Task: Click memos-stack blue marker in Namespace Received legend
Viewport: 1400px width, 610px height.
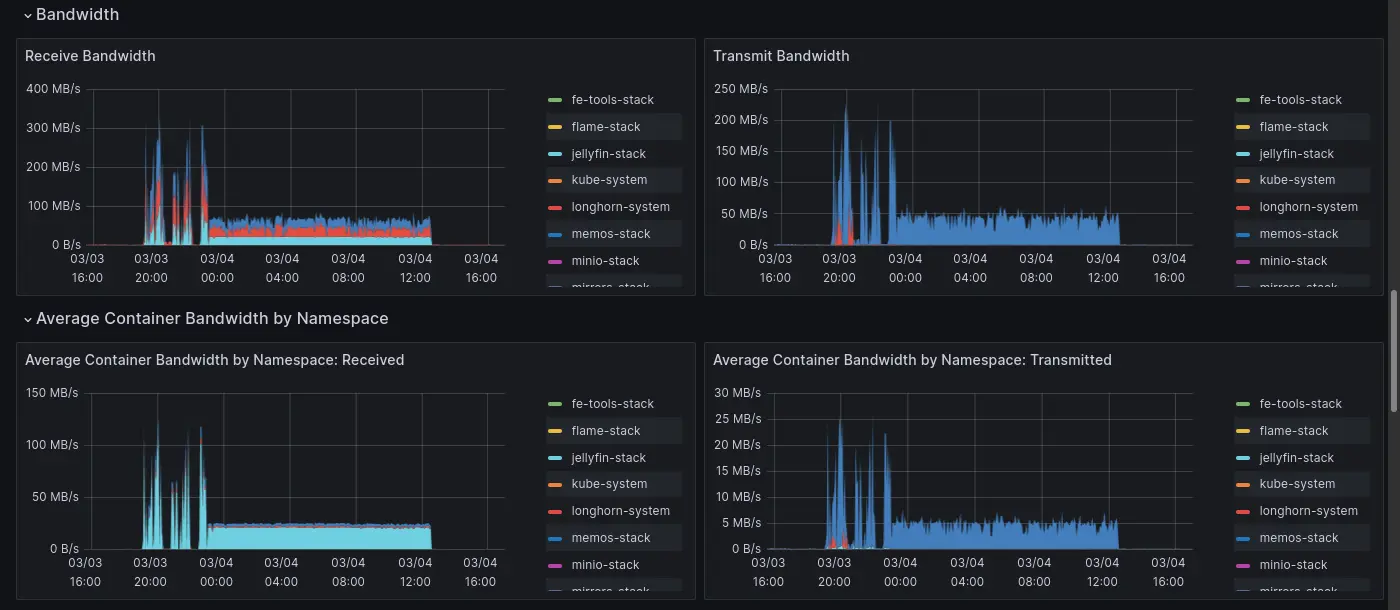Action: pos(555,538)
